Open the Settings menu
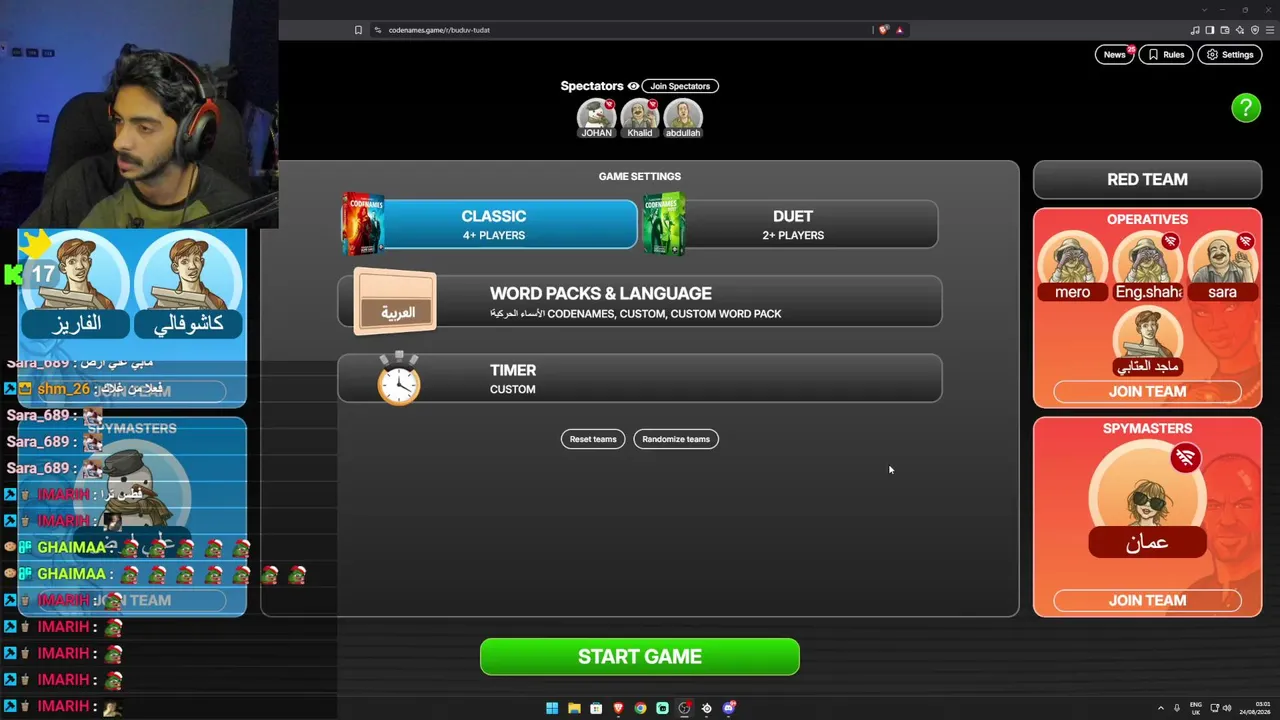1280x720 pixels. (1230, 55)
